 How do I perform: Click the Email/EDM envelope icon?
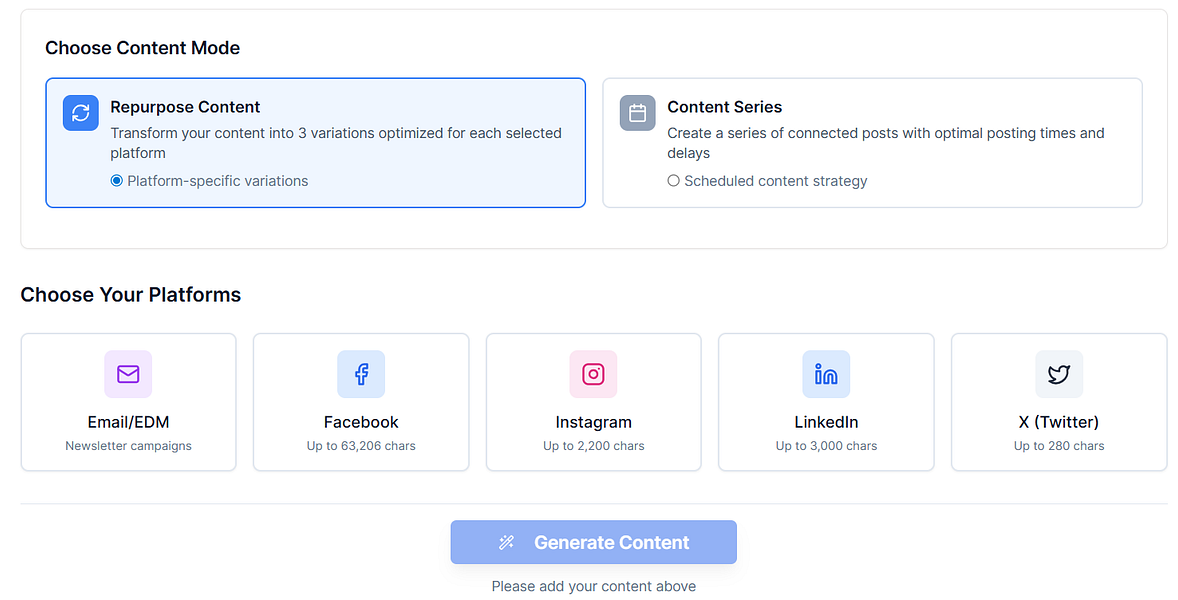point(128,374)
